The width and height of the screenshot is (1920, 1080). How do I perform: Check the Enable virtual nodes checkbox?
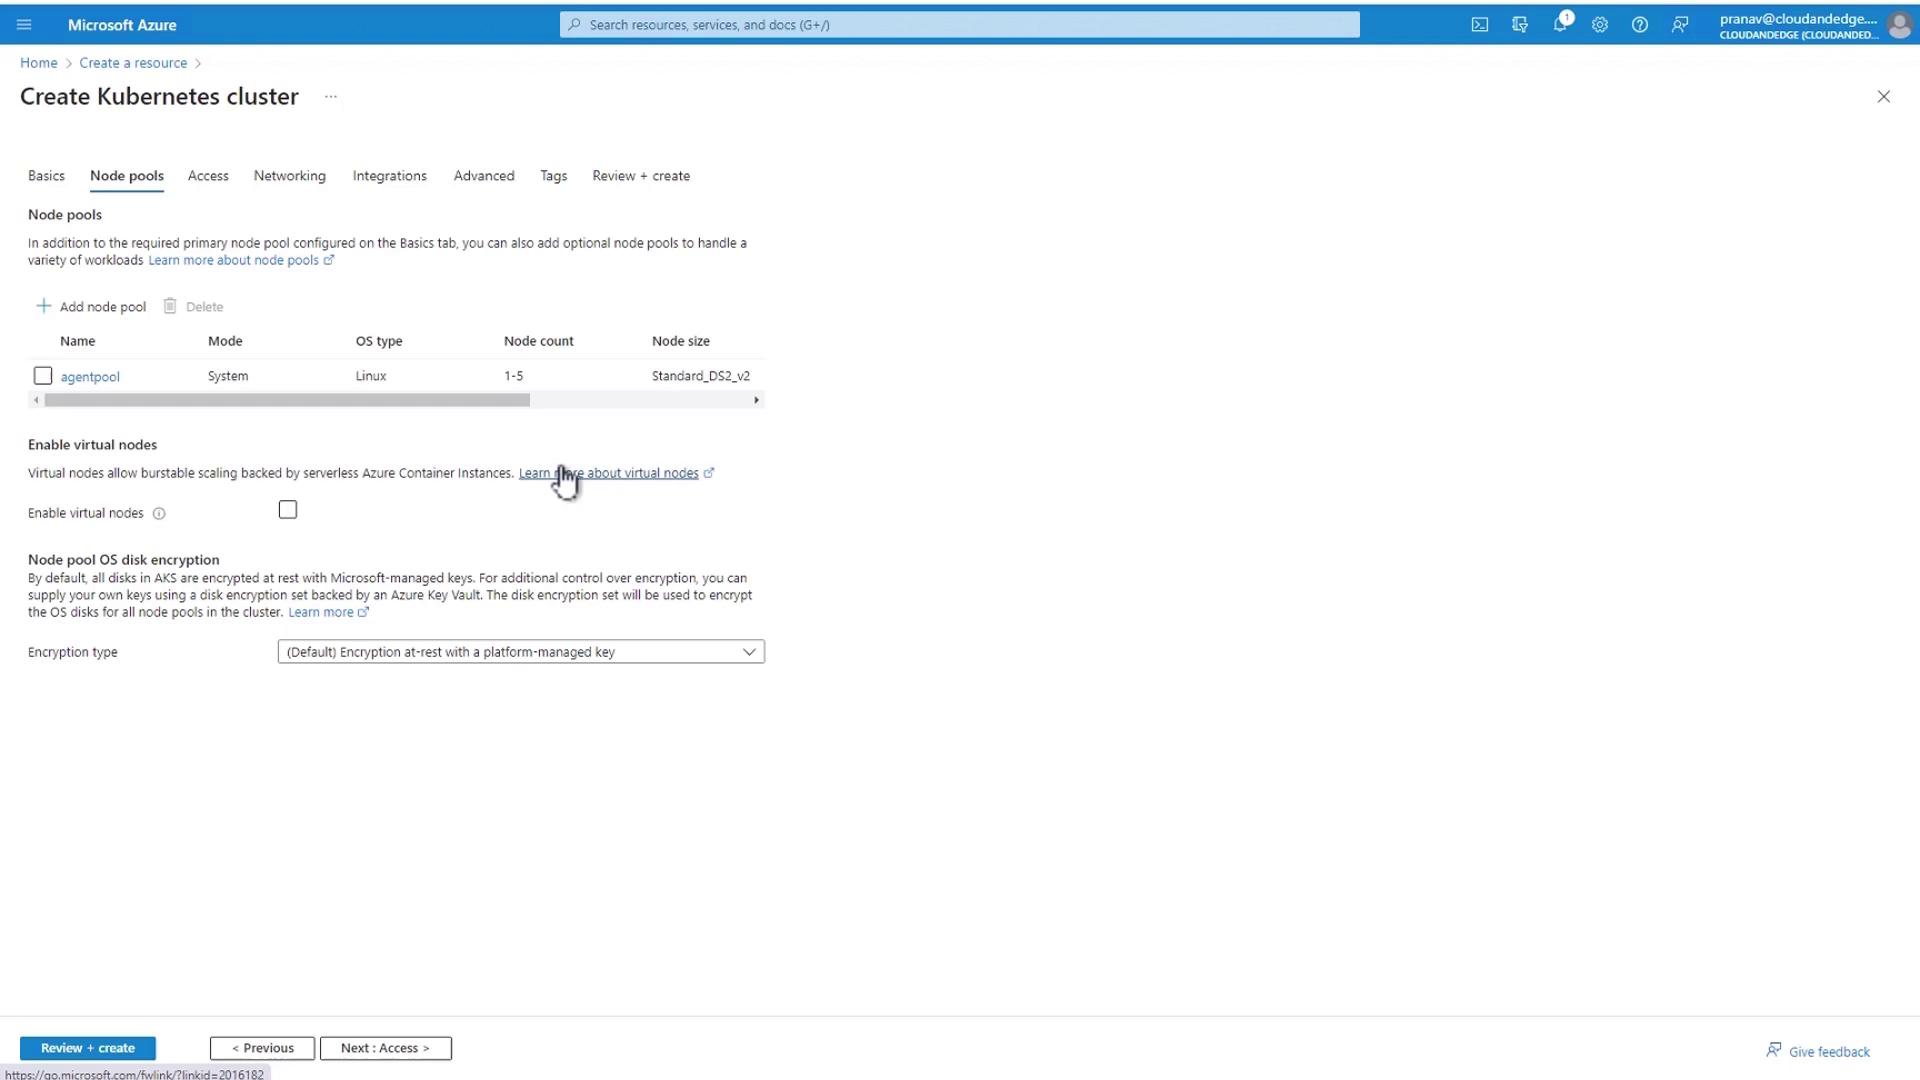point(288,510)
